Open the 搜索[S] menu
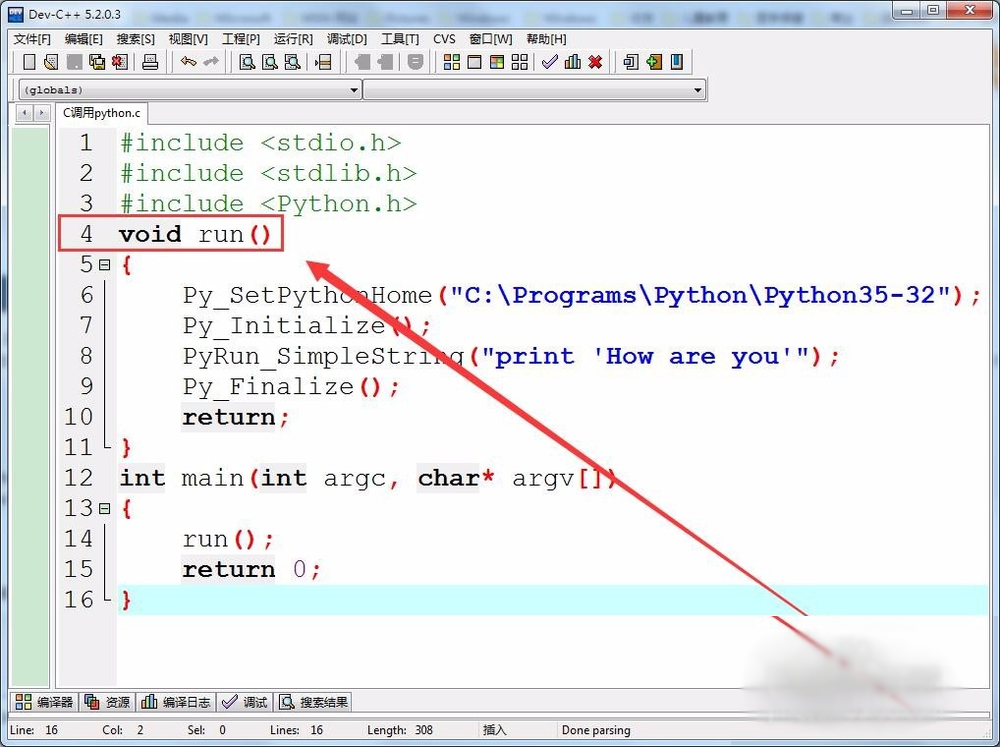 pyautogui.click(x=135, y=39)
